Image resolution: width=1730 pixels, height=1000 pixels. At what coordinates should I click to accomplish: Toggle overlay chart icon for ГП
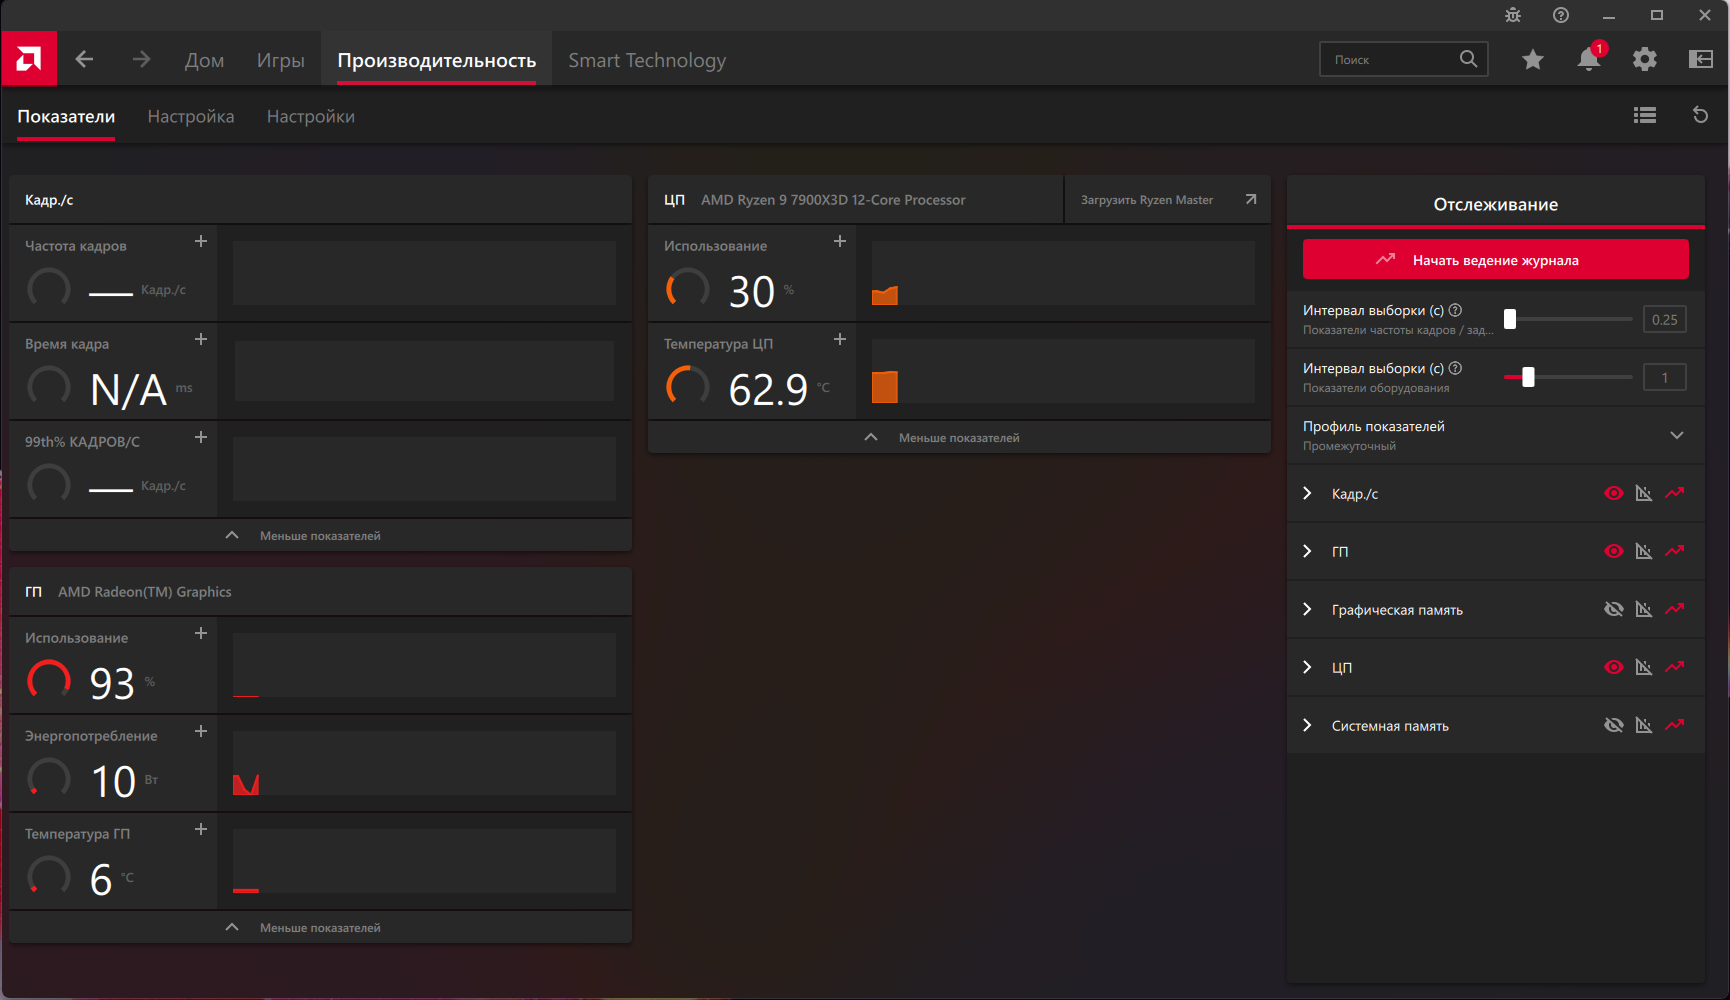[1643, 551]
